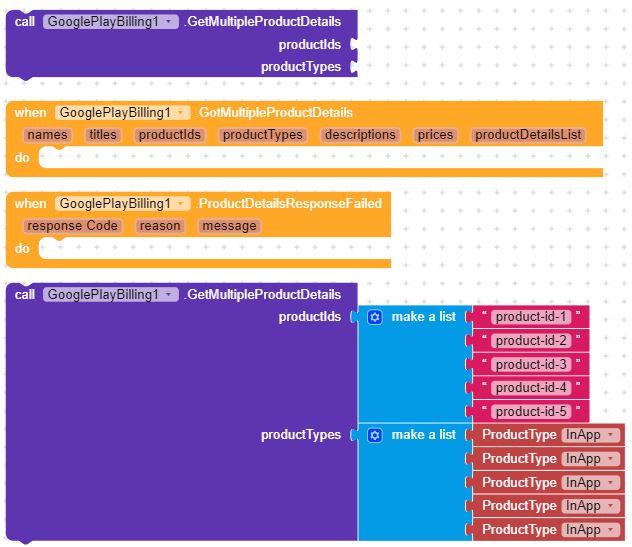632x547 pixels.
Task: Click the "productDetailsList" parameter
Action: (528, 135)
